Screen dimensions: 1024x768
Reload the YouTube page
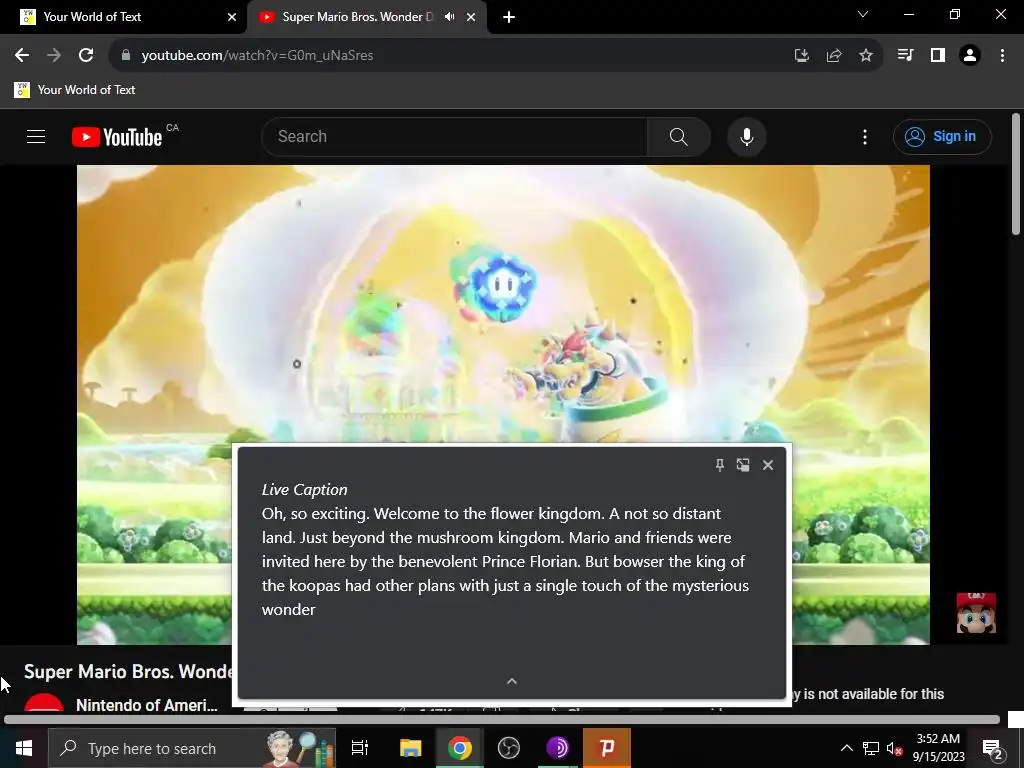[x=86, y=56]
